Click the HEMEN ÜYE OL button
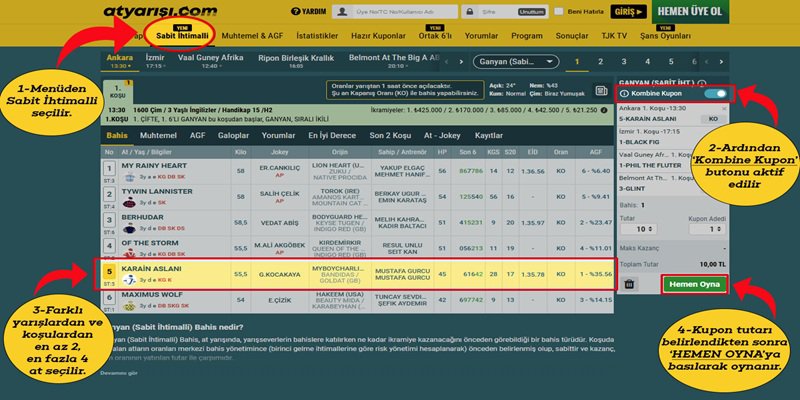Screen dimensions: 800x400 [690, 12]
